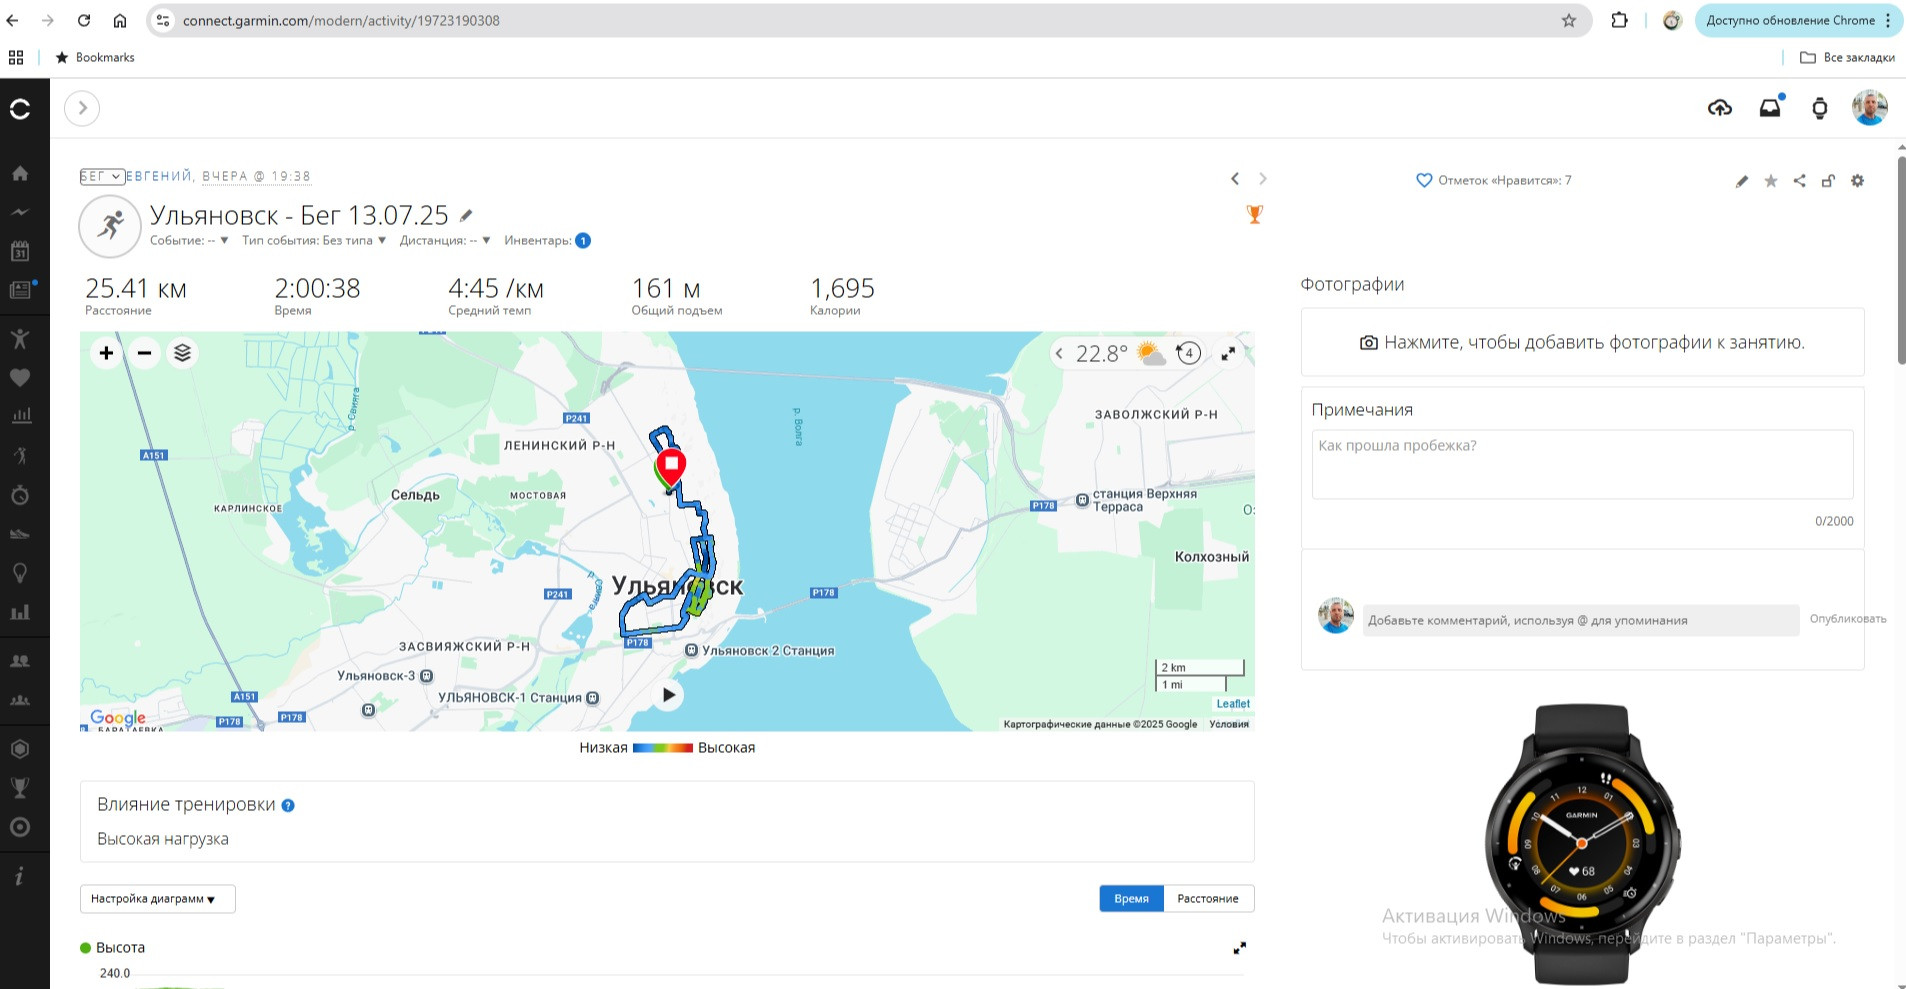
Task: Click the comment input field
Action: coord(1580,620)
